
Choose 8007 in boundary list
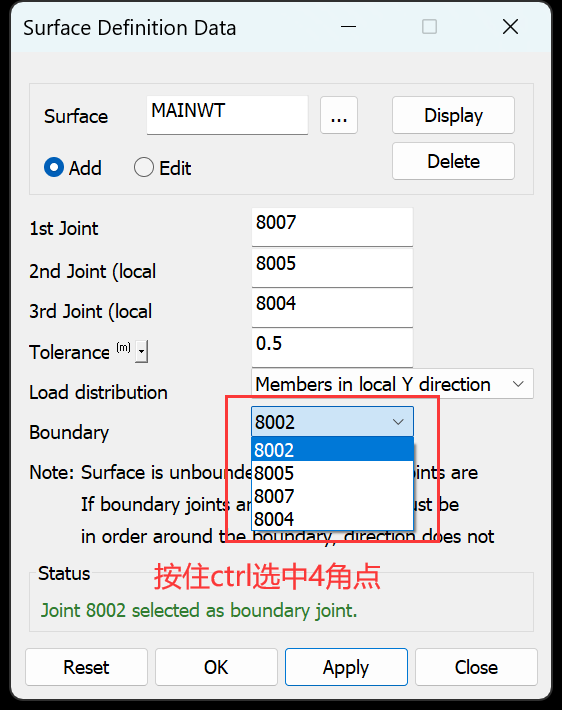point(332,496)
